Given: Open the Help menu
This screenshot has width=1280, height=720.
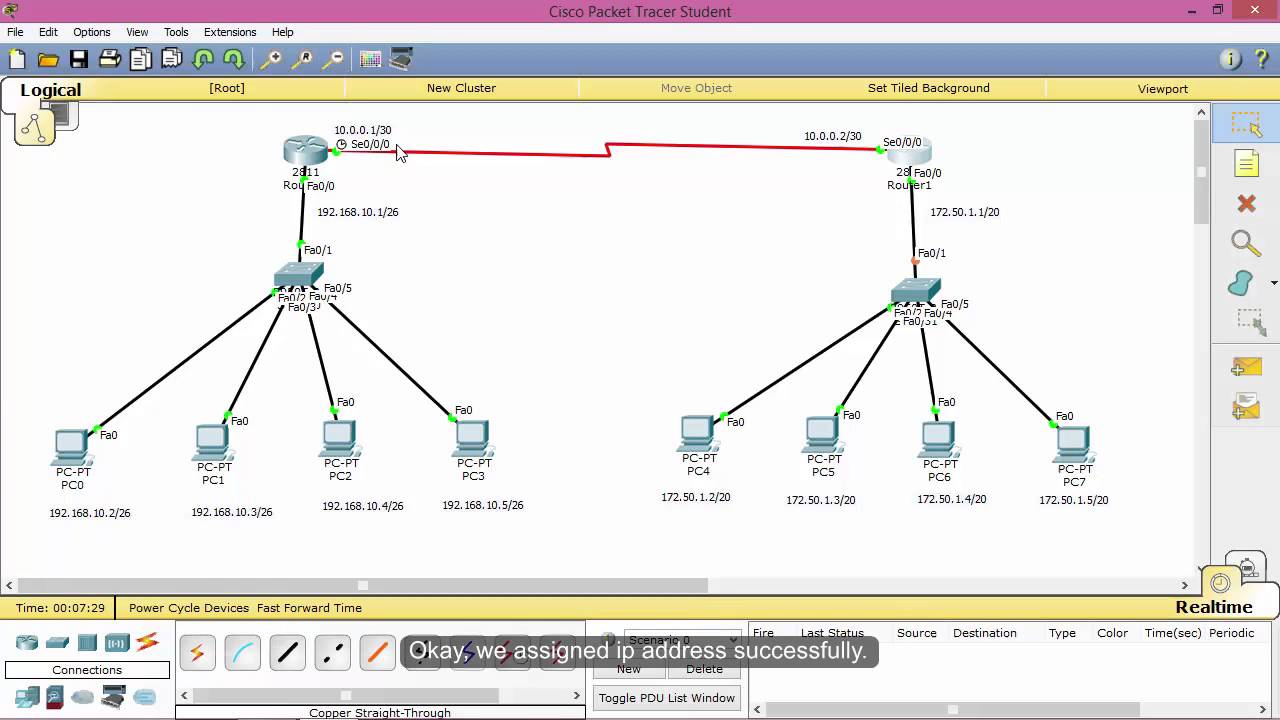Looking at the screenshot, I should click(x=283, y=32).
